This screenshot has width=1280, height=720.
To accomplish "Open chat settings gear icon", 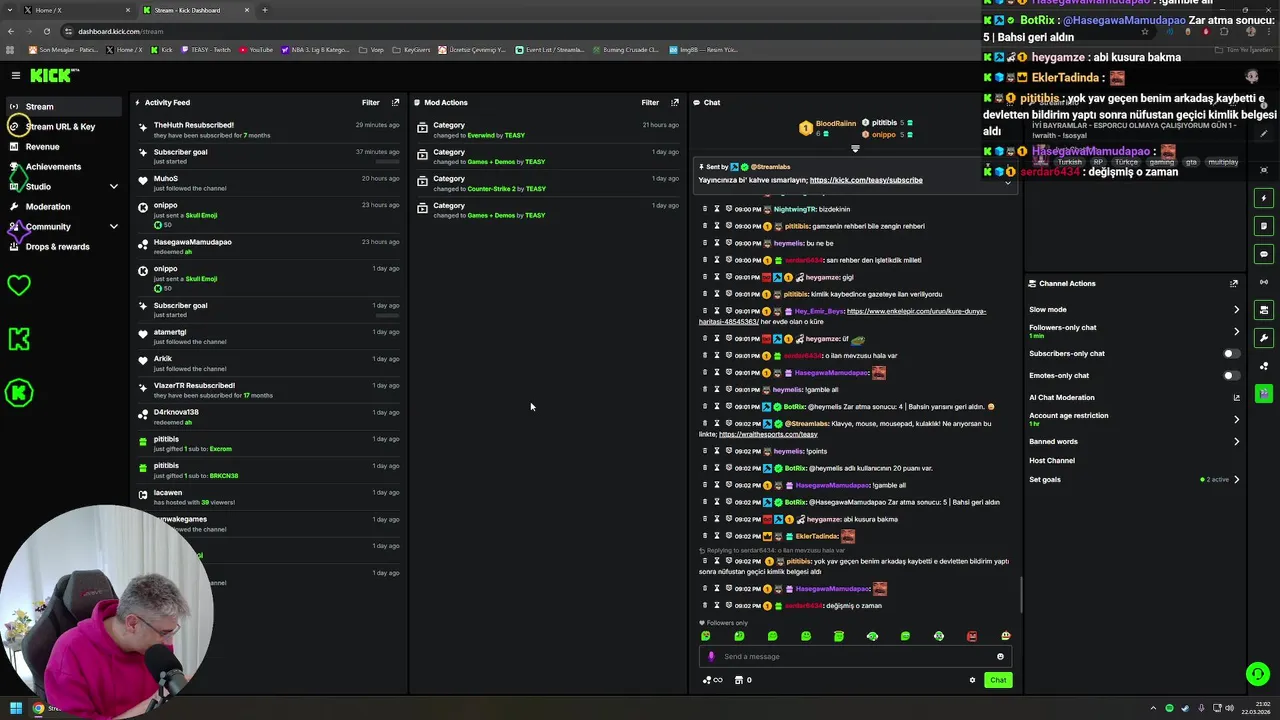I will pos(972,680).
